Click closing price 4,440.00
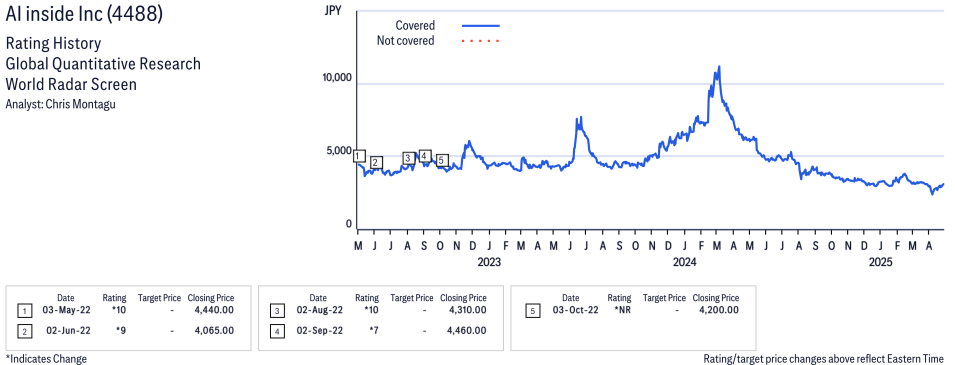 [214, 310]
